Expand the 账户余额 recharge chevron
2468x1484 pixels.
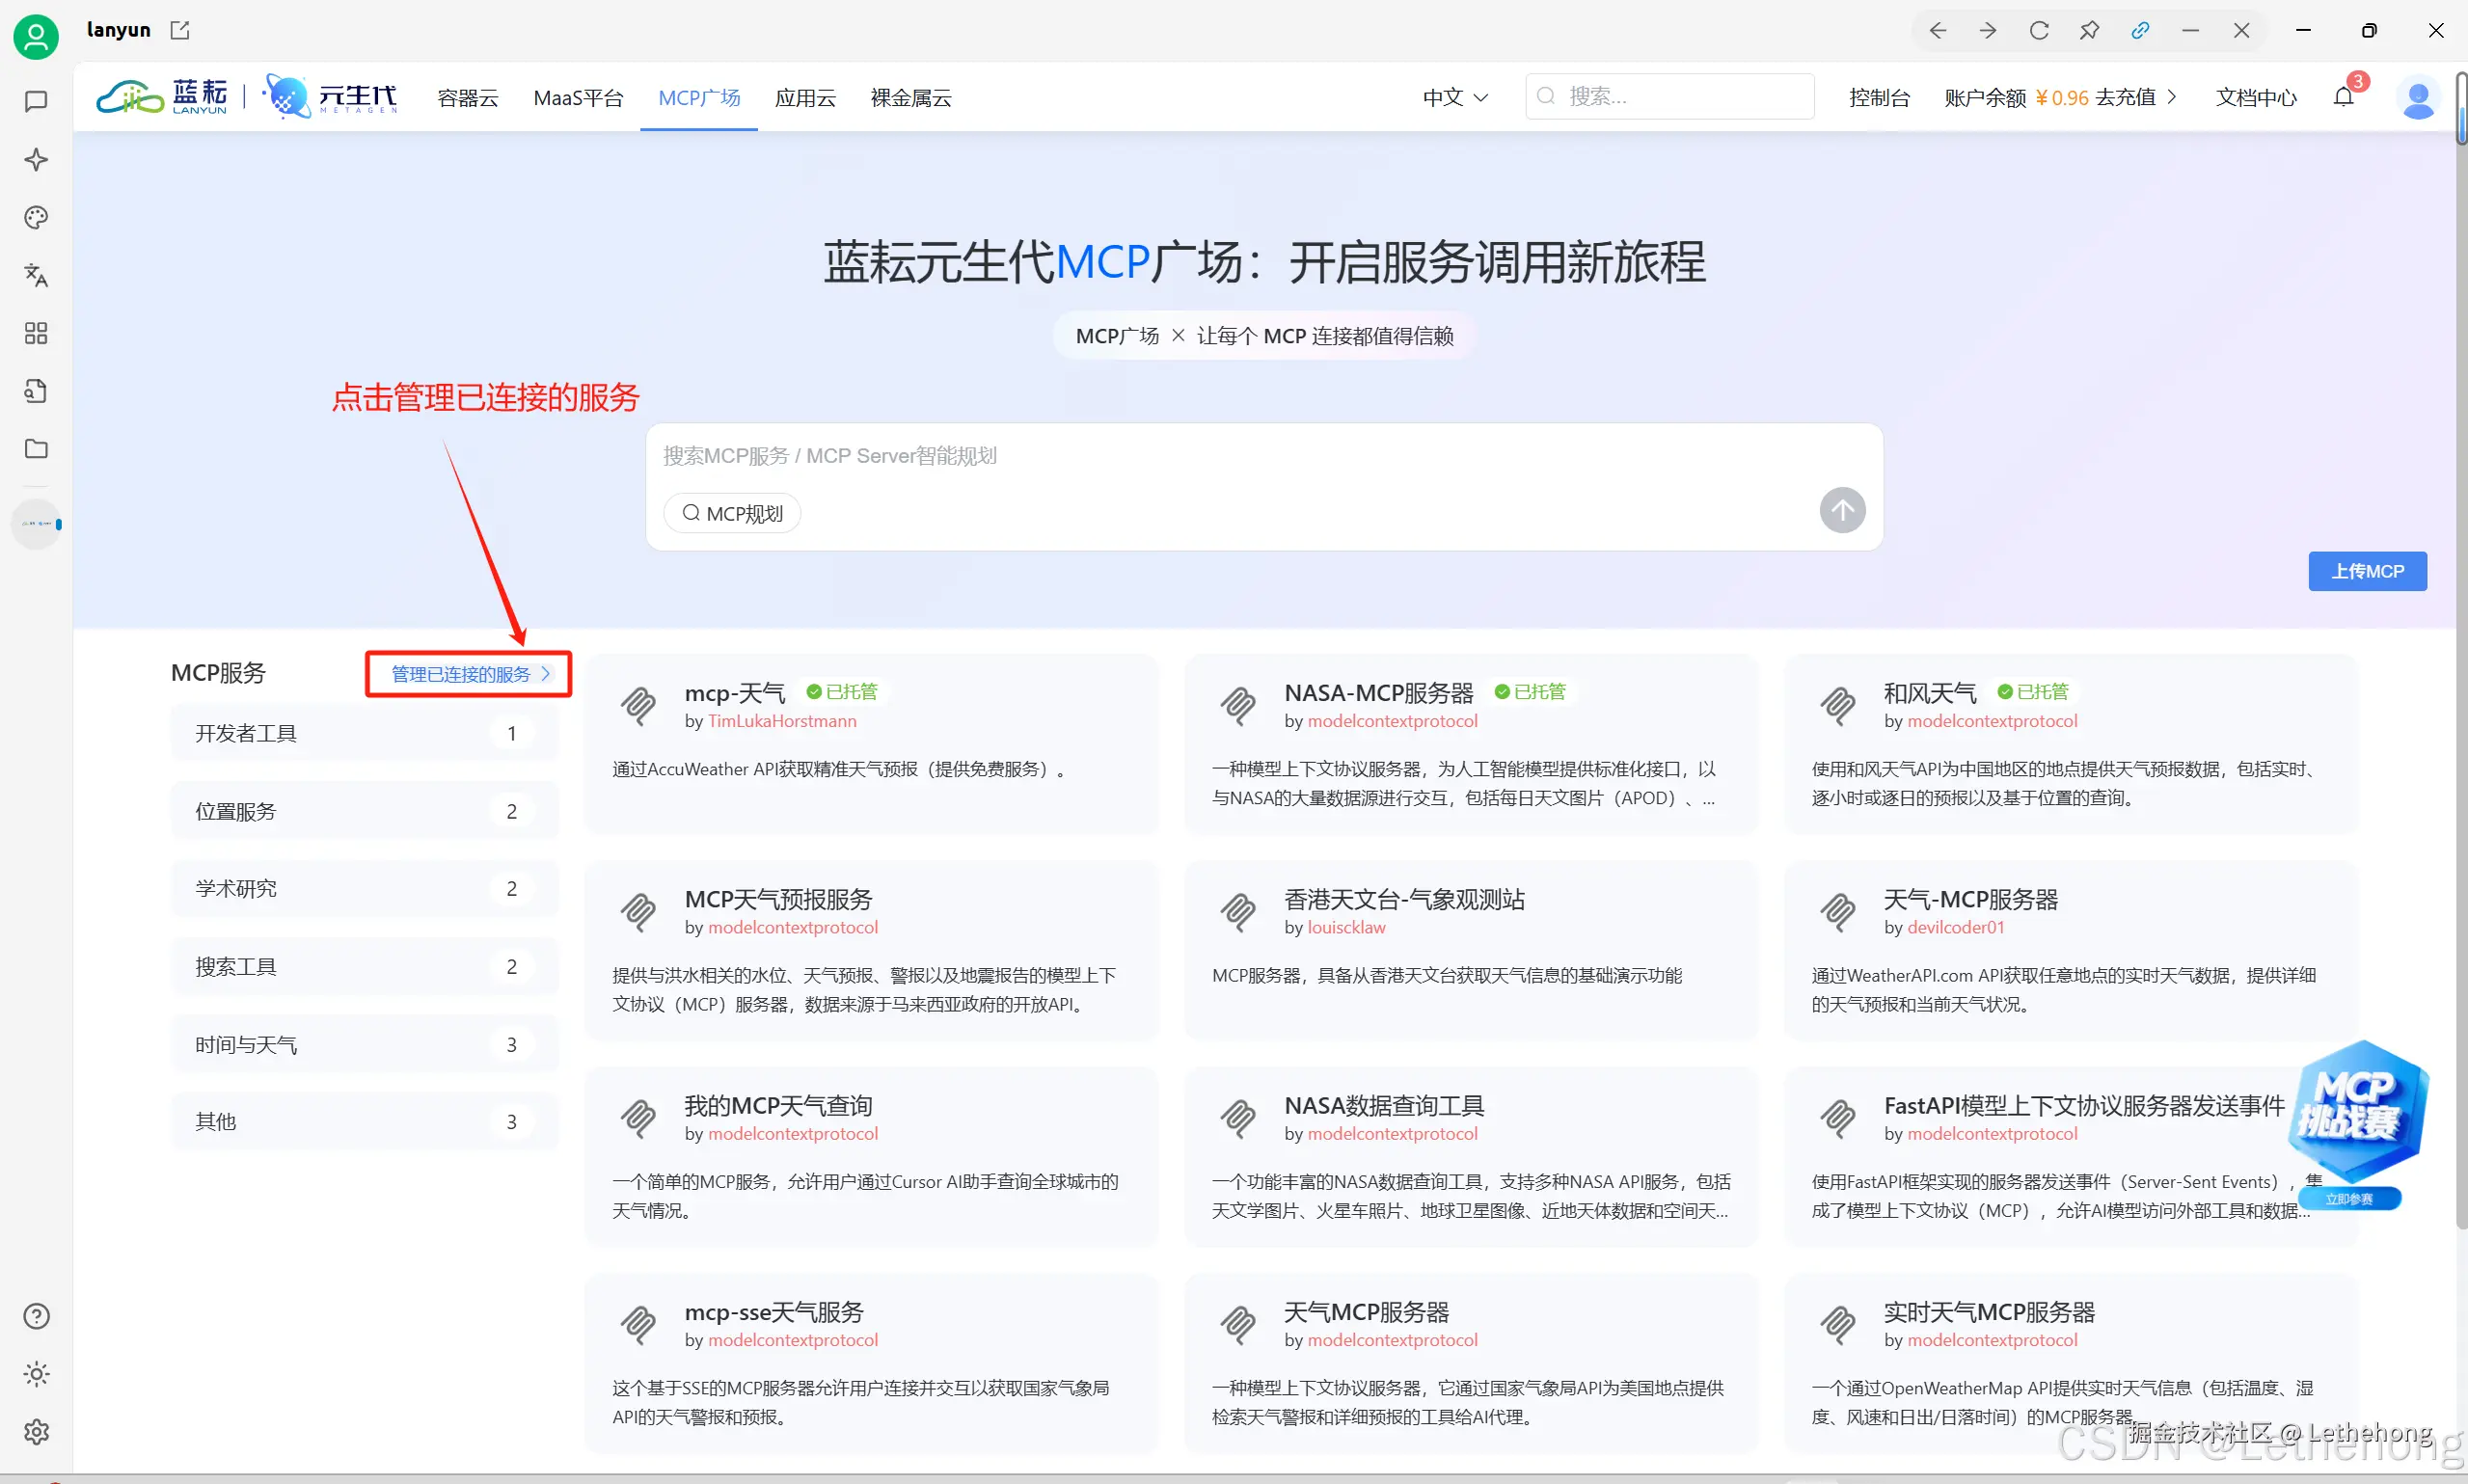[x=2172, y=96]
